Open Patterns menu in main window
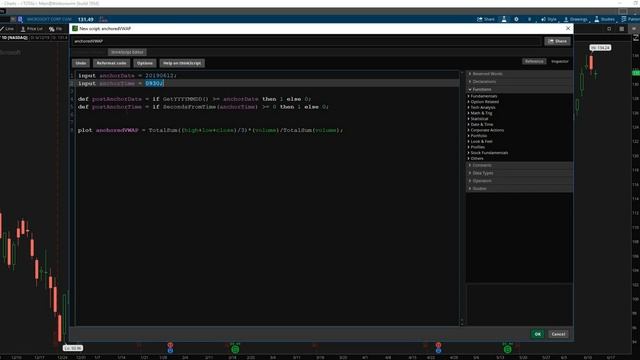Viewport: 640px width, 360px height. (631, 19)
